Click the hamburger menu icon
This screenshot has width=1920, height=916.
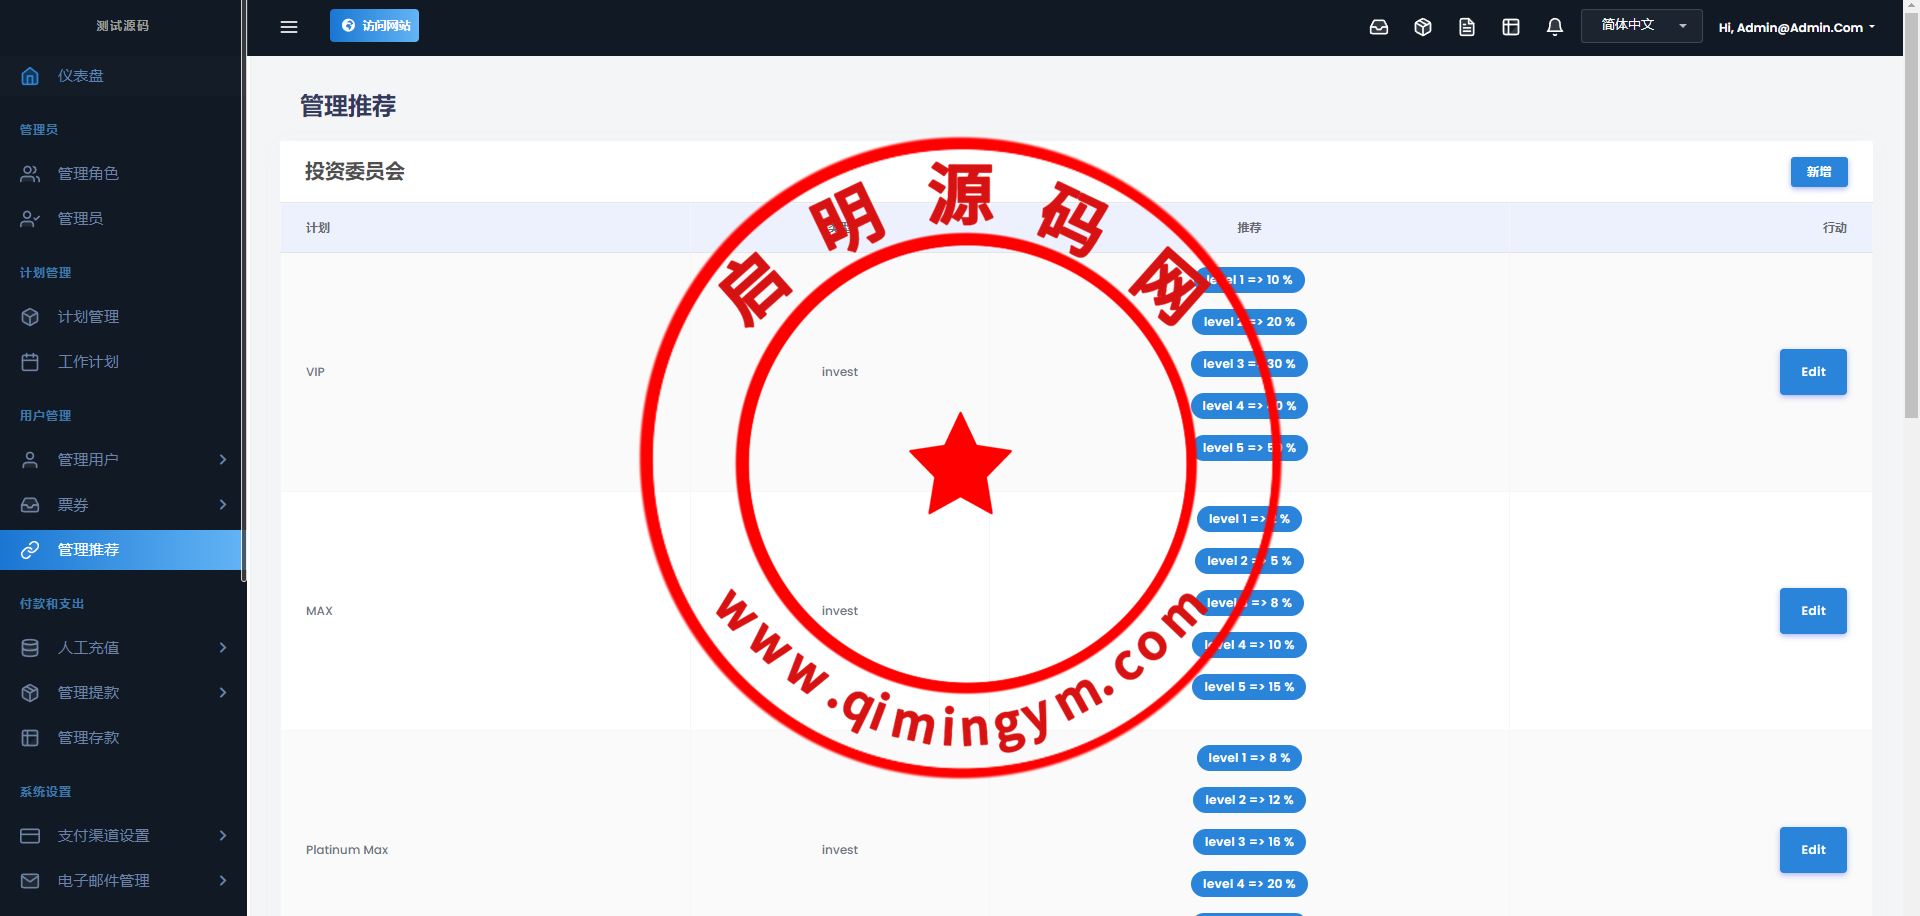coord(289,27)
